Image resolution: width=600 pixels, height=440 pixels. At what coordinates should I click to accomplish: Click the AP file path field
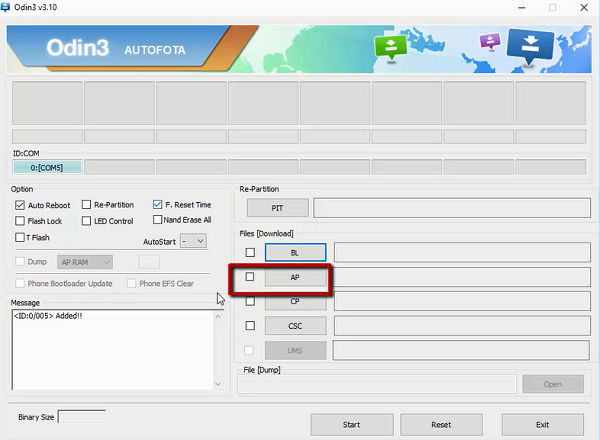462,277
